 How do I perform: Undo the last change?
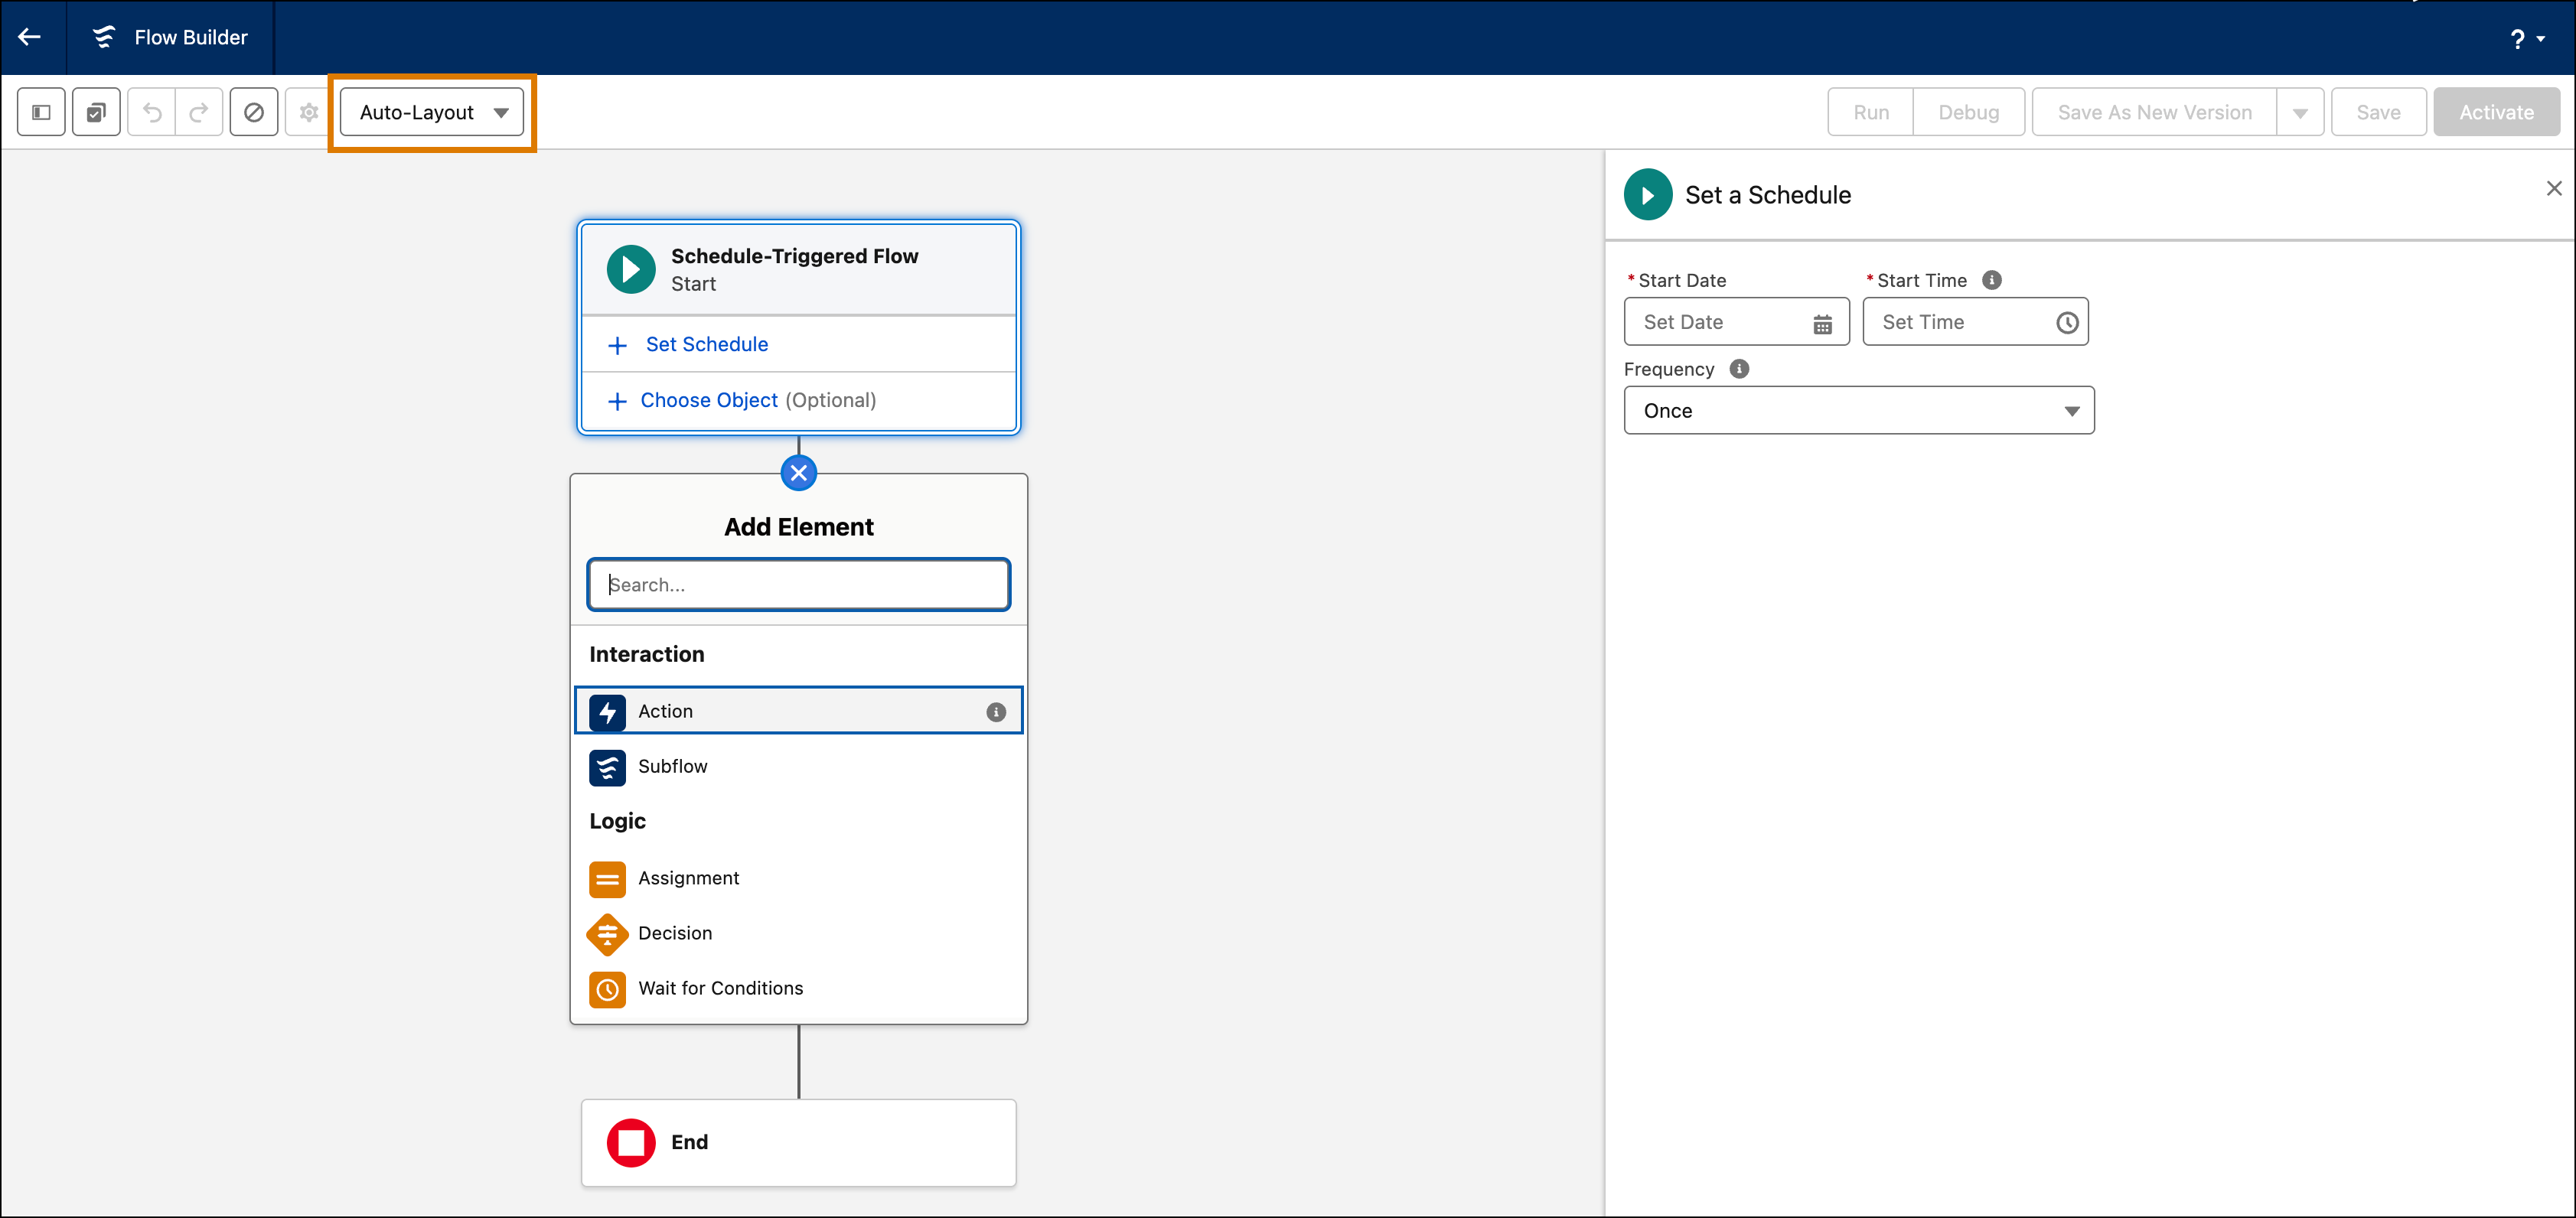click(x=152, y=112)
